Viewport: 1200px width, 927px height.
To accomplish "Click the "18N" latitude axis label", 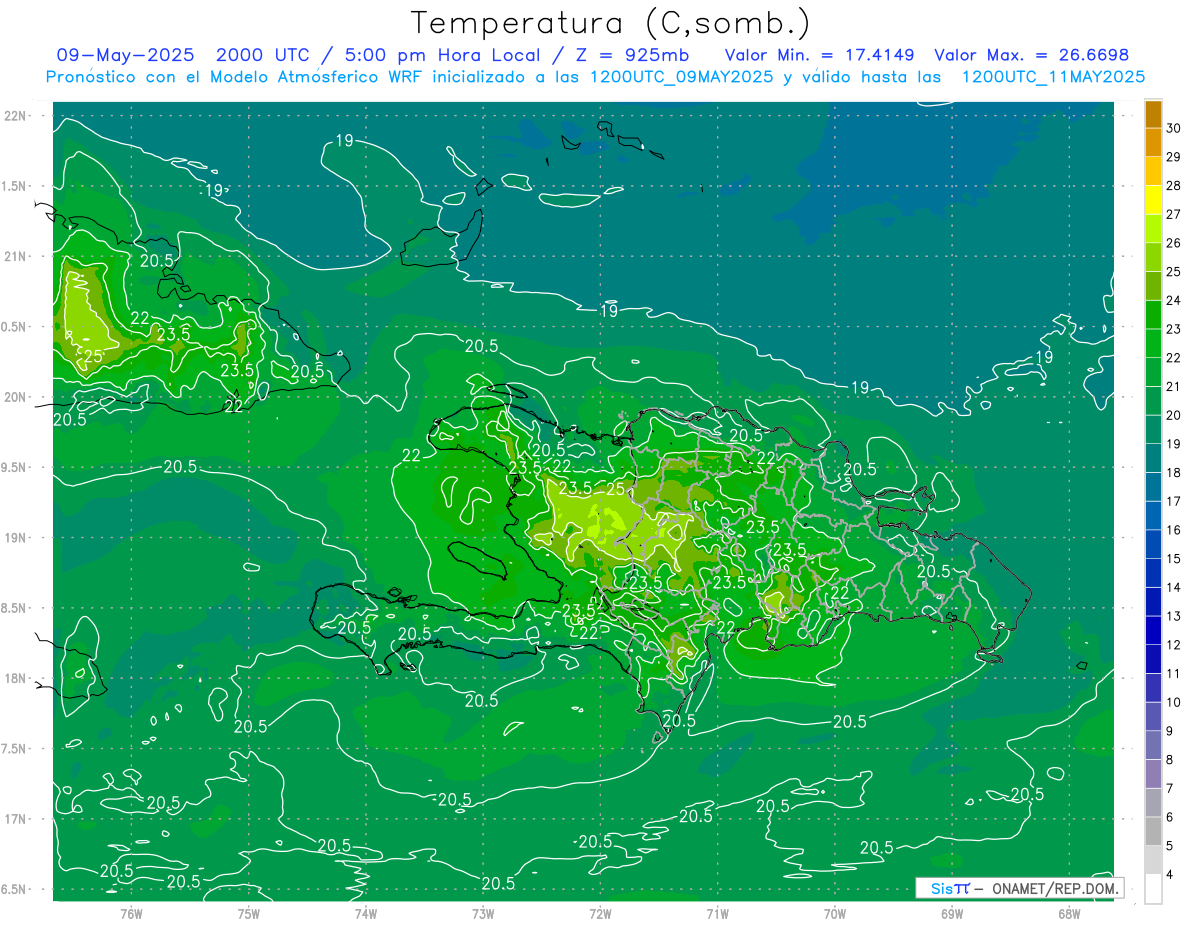I will point(15,679).
